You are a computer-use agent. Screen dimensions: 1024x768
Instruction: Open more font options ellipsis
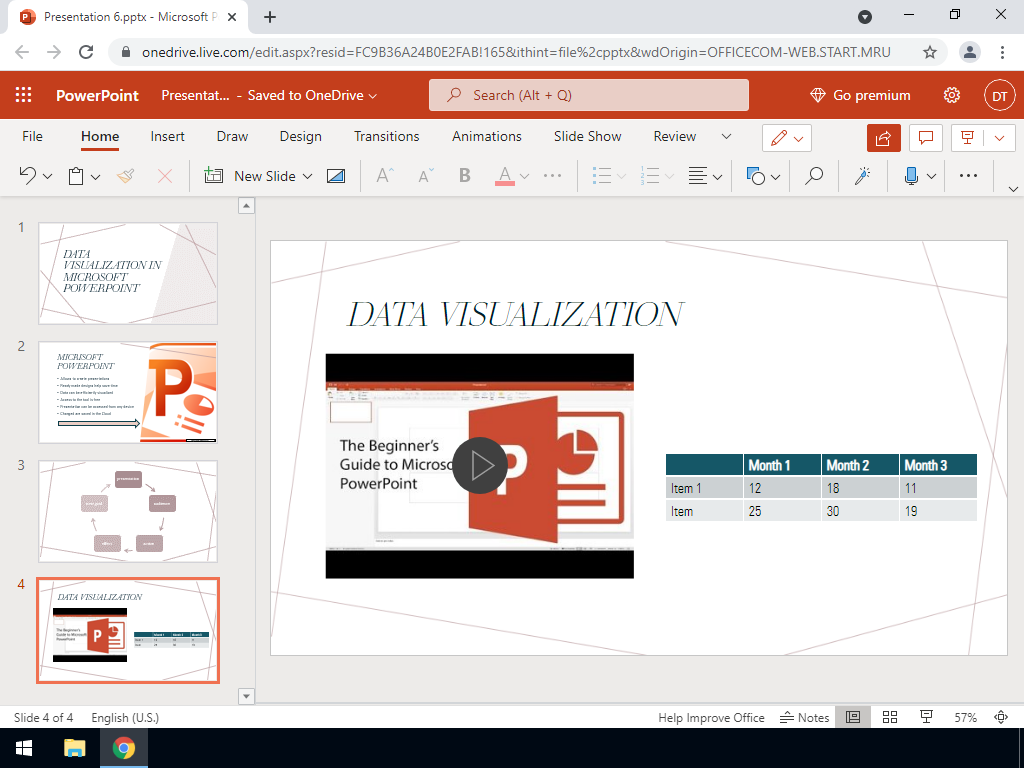552,176
